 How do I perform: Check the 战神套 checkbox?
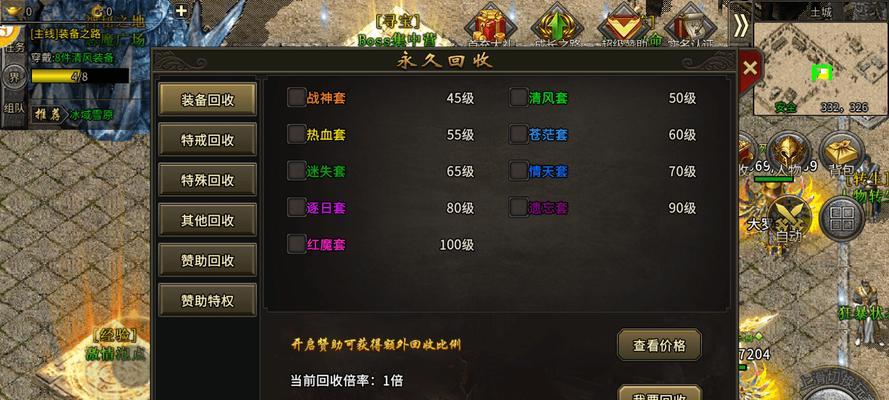coord(297,97)
